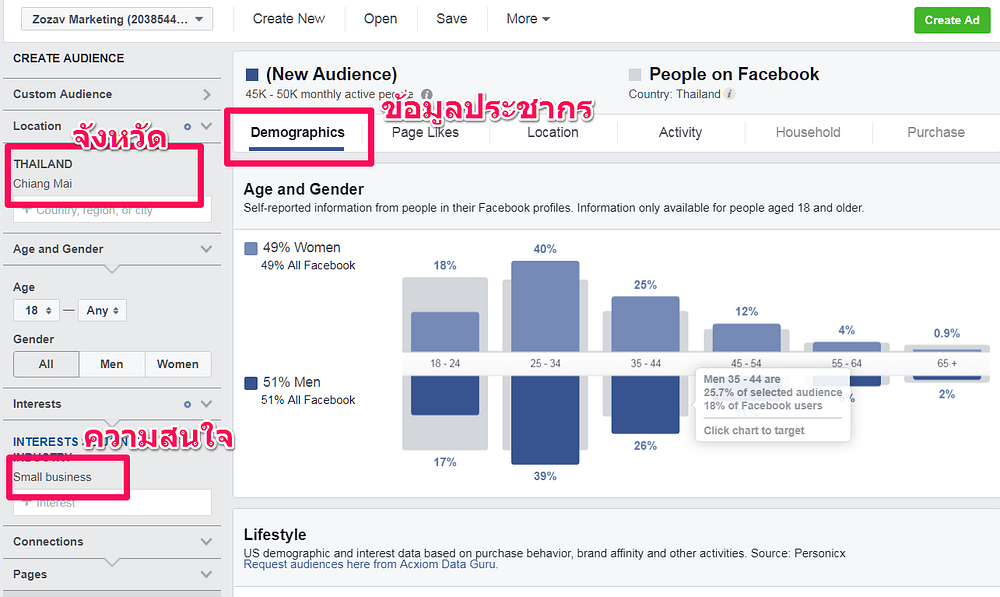
Task: Expand the Custom Audience section arrow
Action: [x=207, y=94]
